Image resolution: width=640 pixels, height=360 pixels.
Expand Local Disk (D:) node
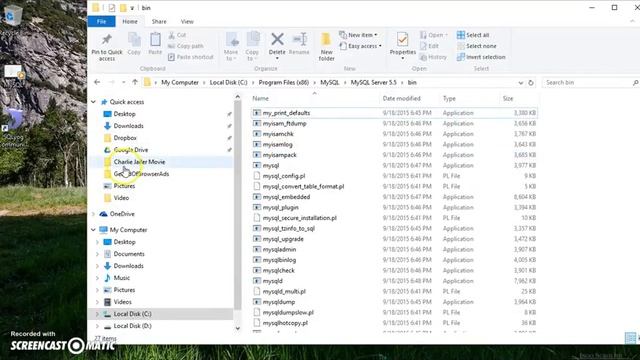(98, 326)
